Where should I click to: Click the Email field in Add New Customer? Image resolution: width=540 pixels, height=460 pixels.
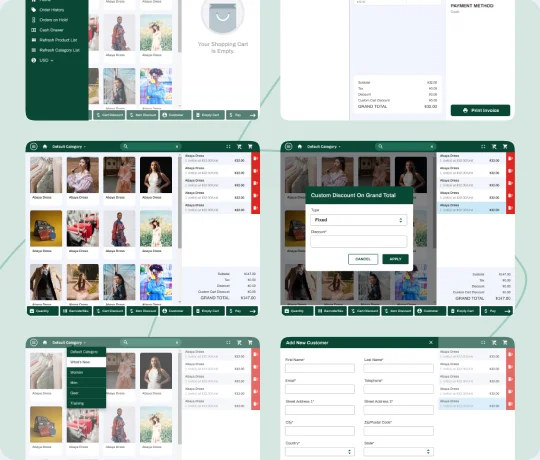tap(320, 389)
